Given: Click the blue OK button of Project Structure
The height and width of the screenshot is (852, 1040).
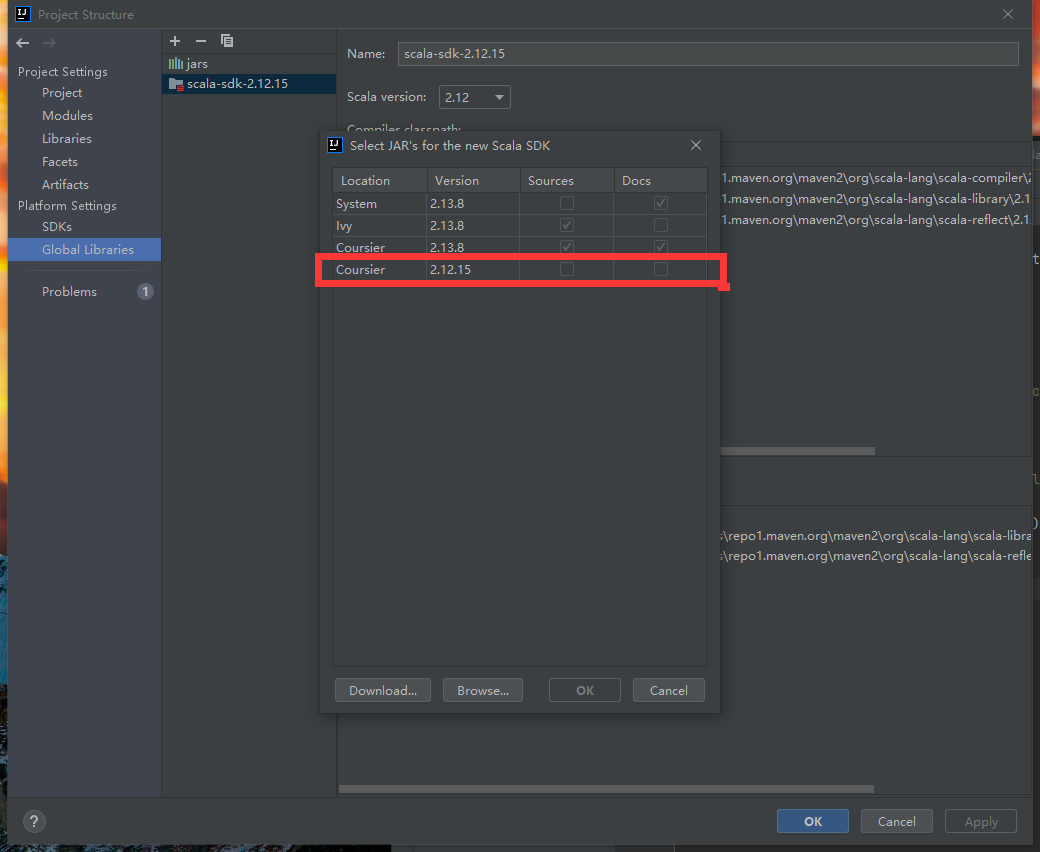Looking at the screenshot, I should pyautogui.click(x=812, y=821).
